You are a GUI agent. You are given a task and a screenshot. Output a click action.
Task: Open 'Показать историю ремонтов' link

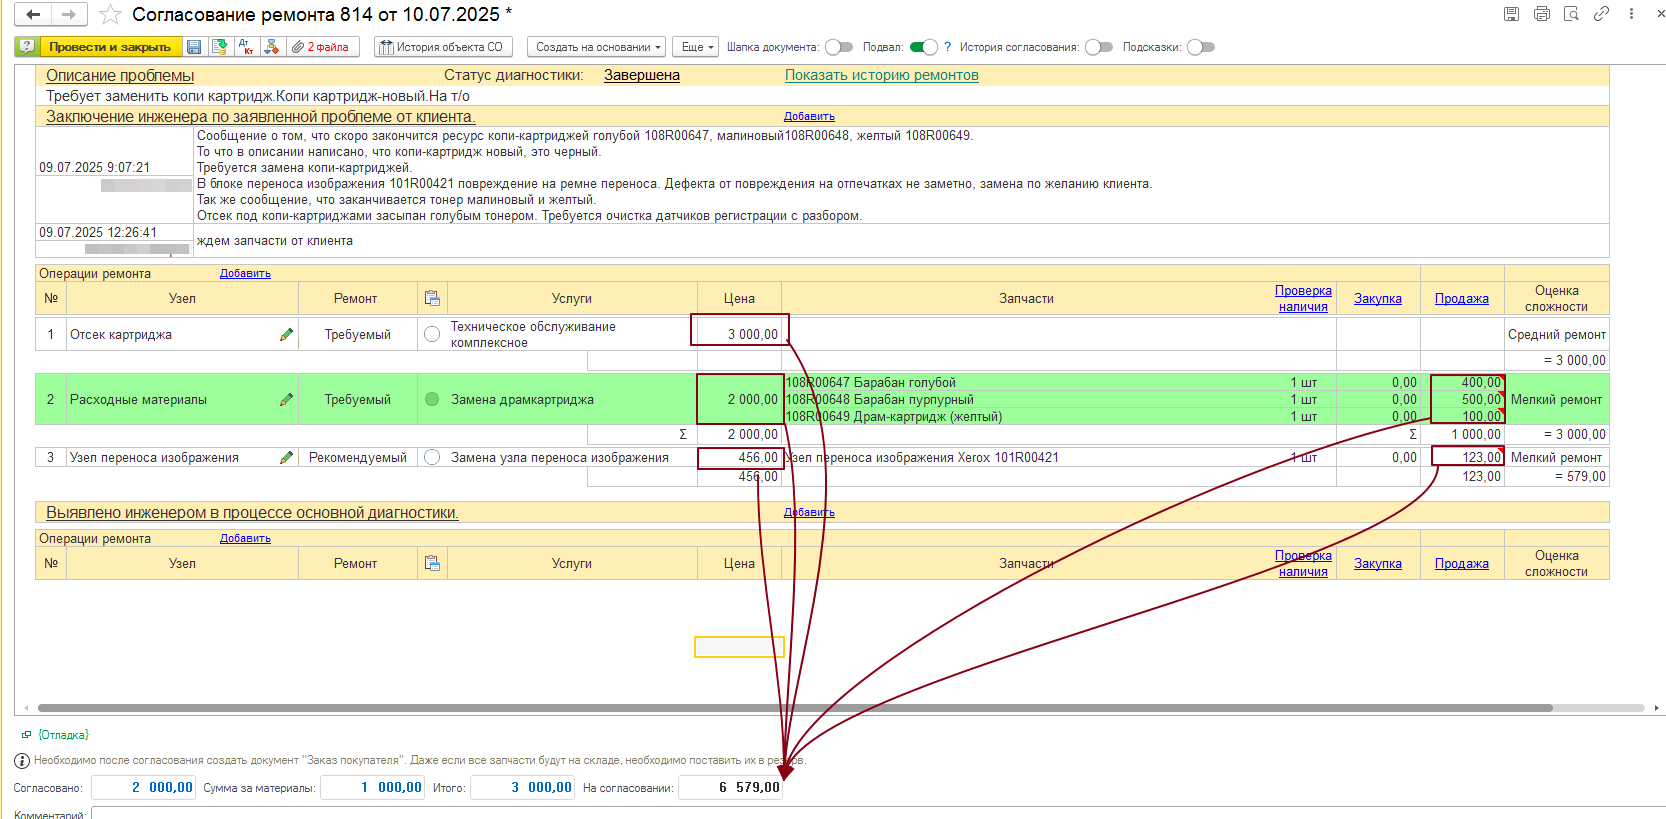click(881, 75)
